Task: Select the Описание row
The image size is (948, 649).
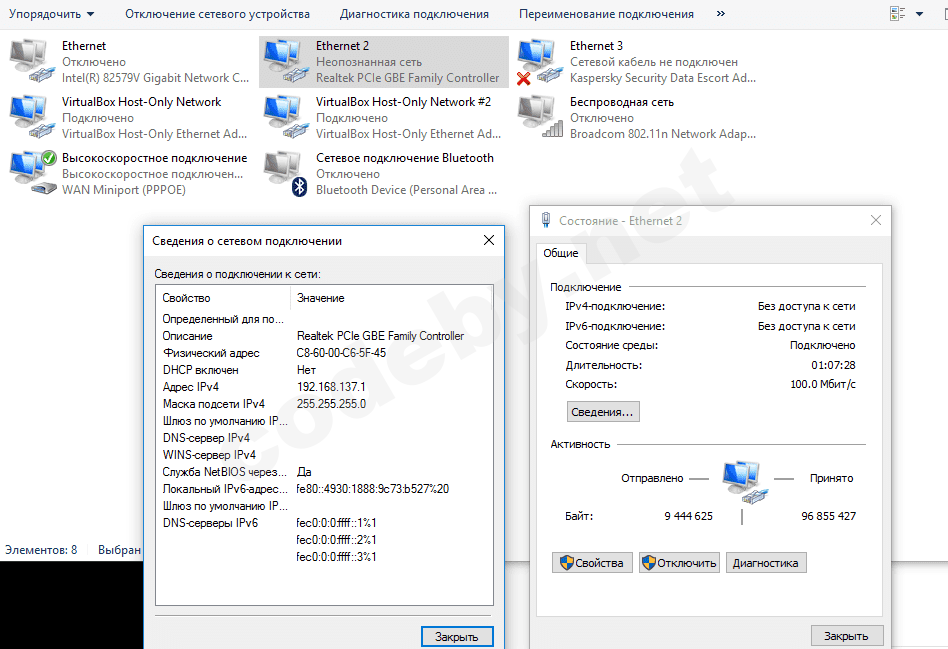Action: 325,336
